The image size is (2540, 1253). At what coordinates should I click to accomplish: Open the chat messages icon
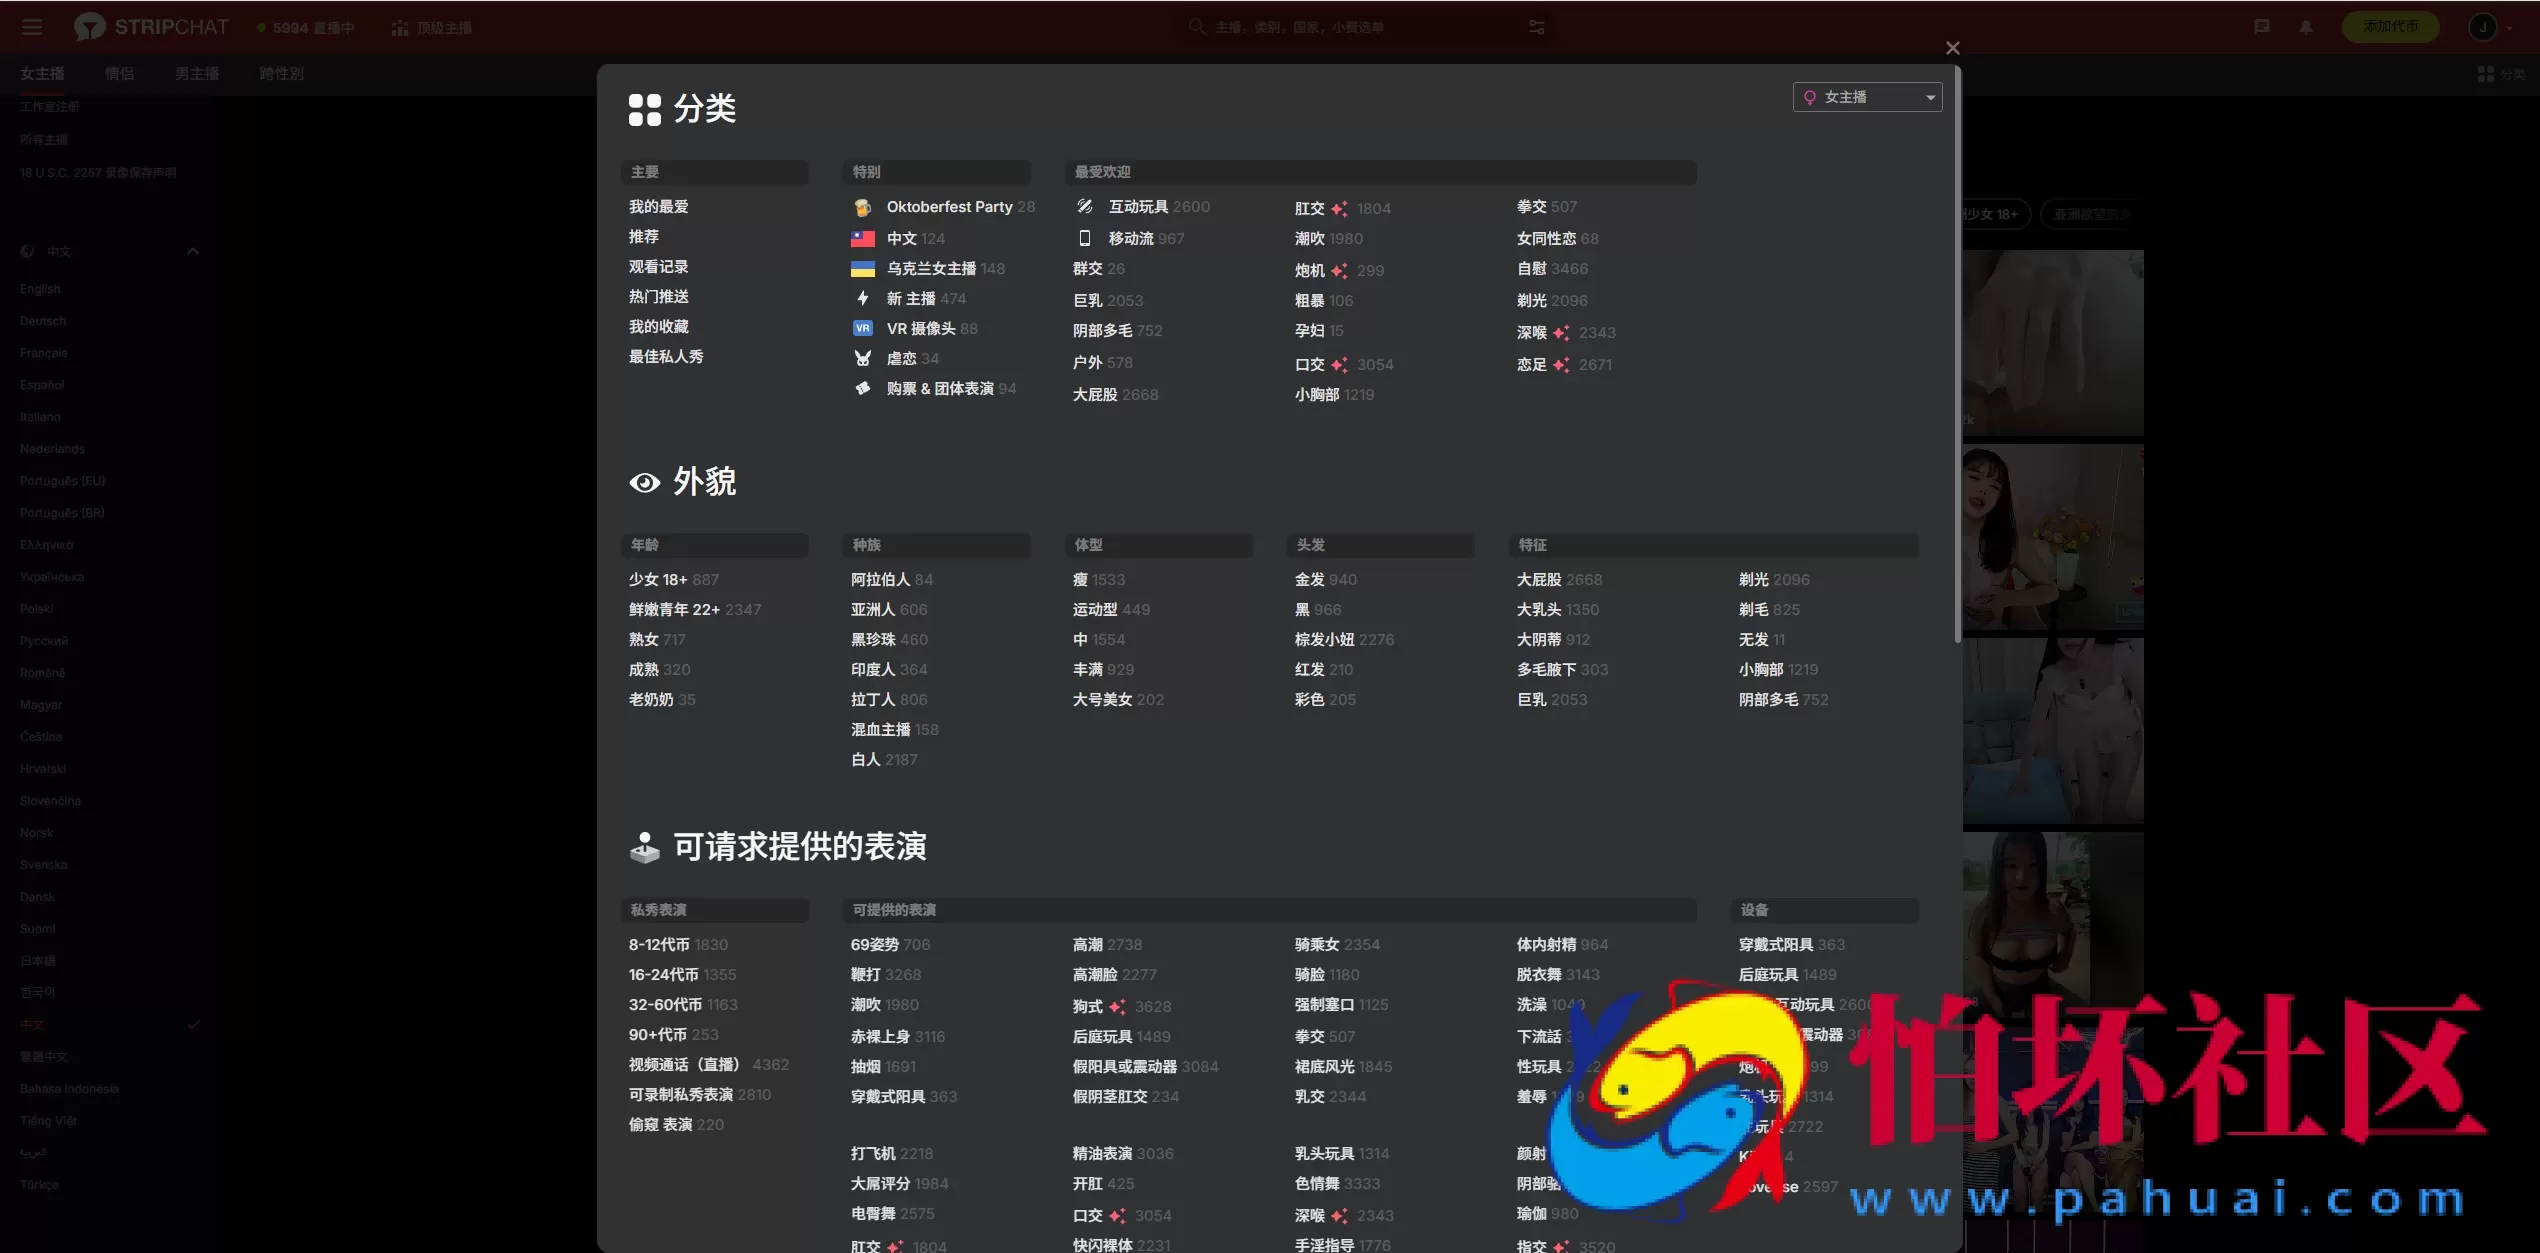[2260, 27]
